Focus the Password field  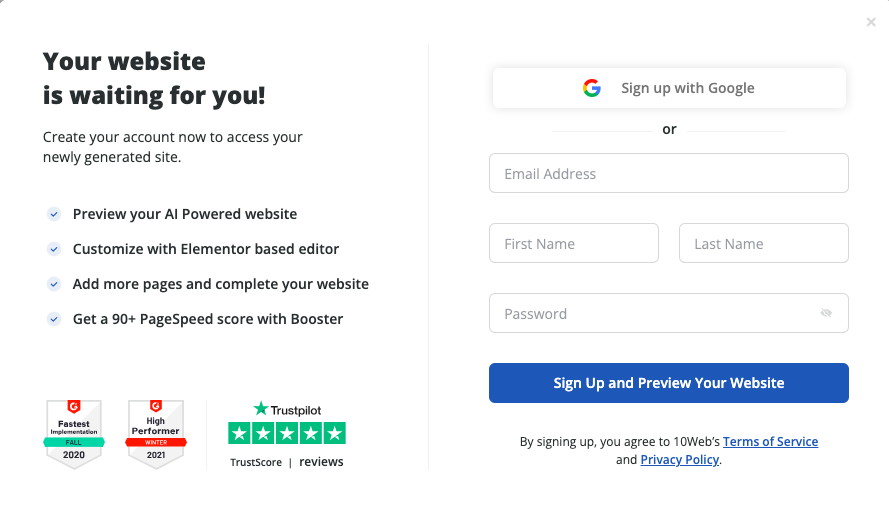pyautogui.click(x=669, y=313)
